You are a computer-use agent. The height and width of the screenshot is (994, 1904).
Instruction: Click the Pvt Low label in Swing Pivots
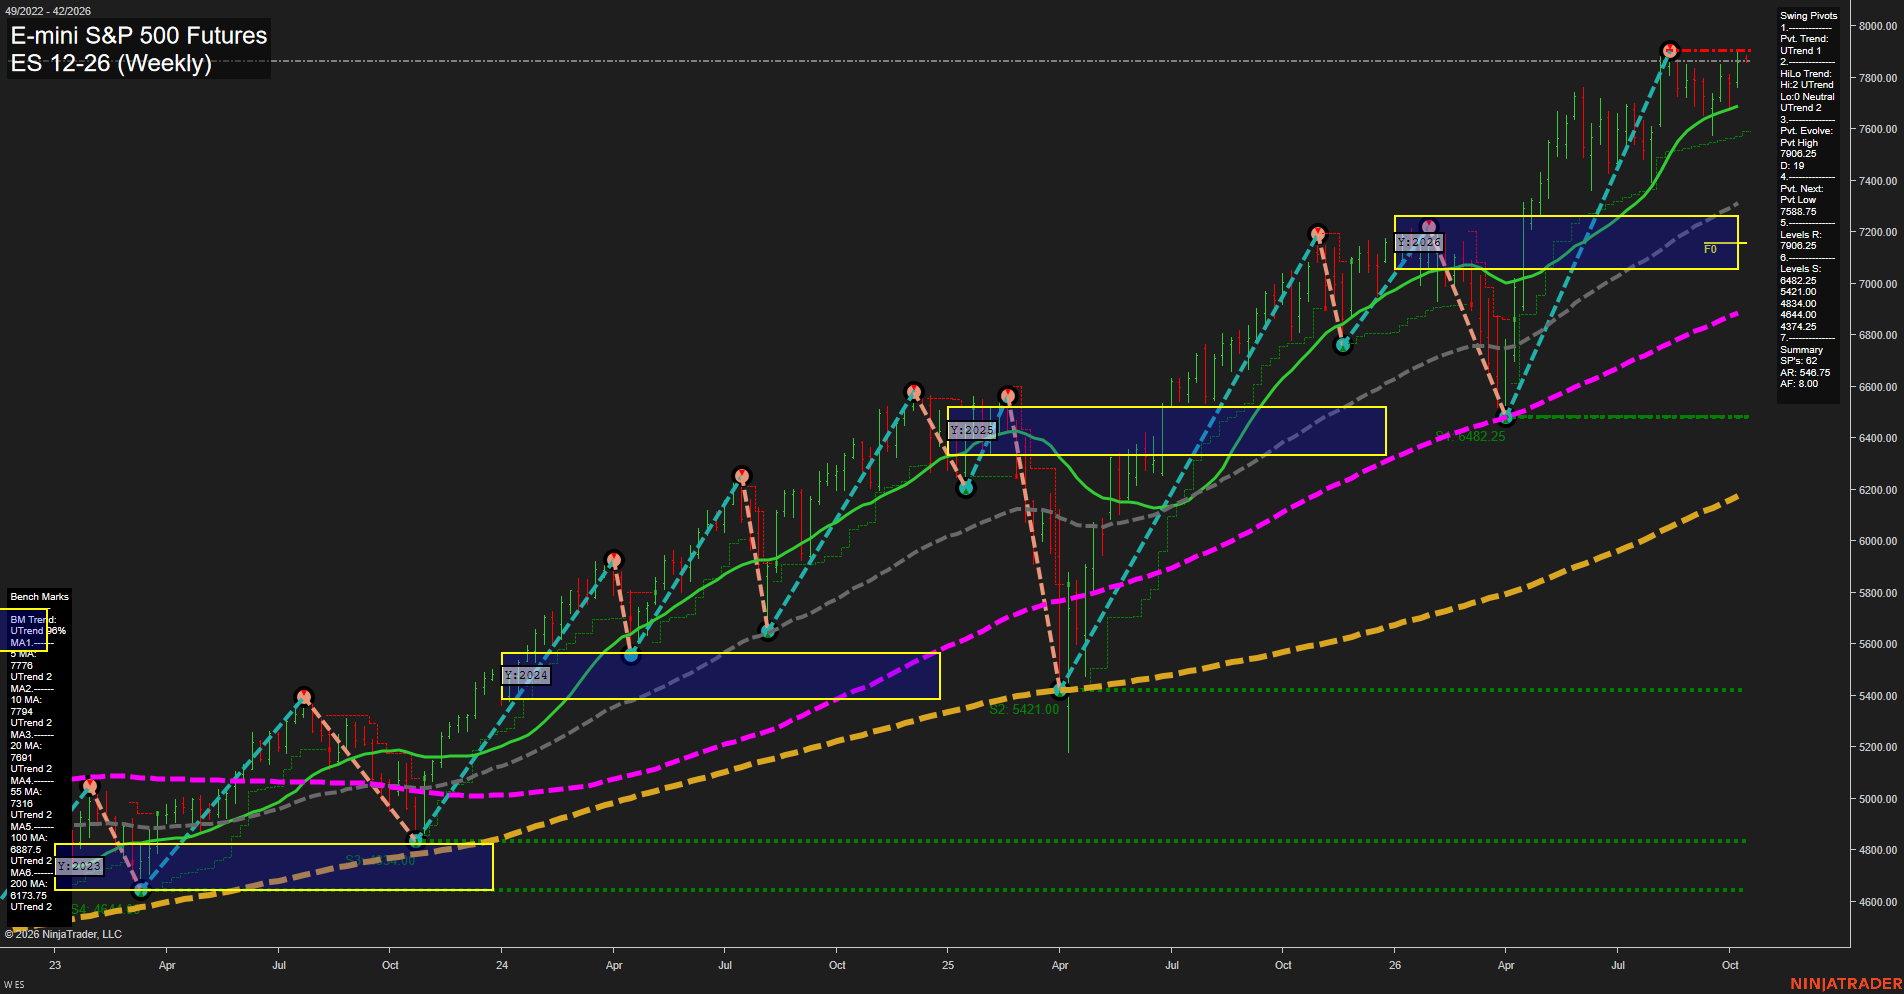pyautogui.click(x=1798, y=200)
